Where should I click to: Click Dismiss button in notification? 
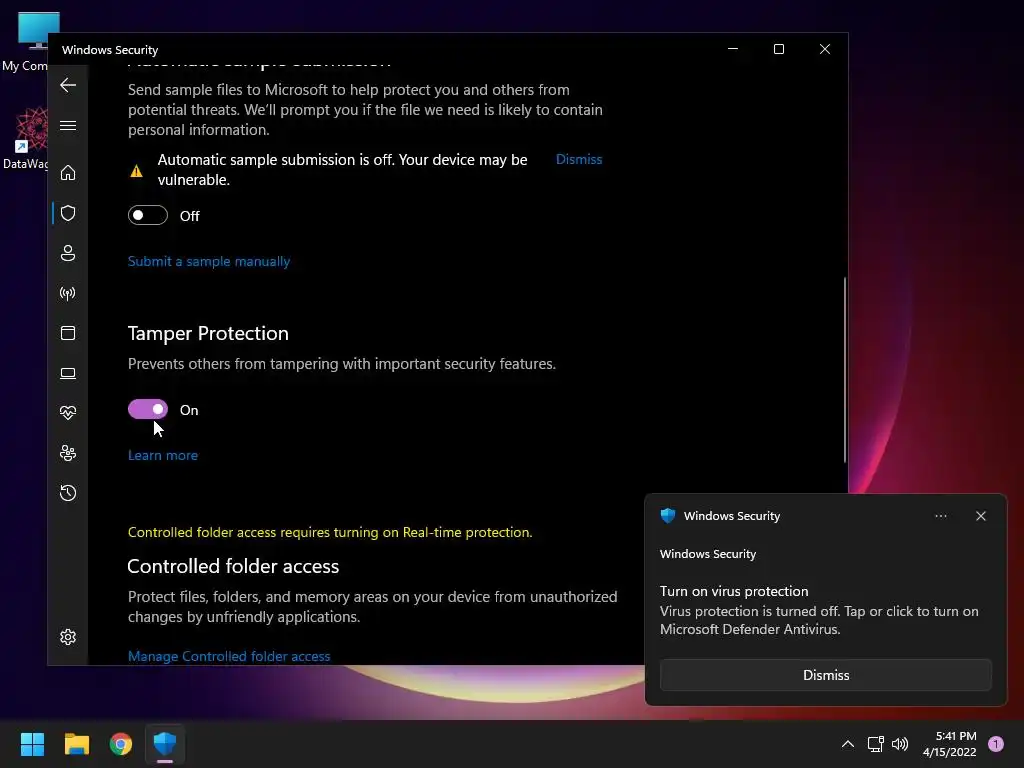(825, 675)
